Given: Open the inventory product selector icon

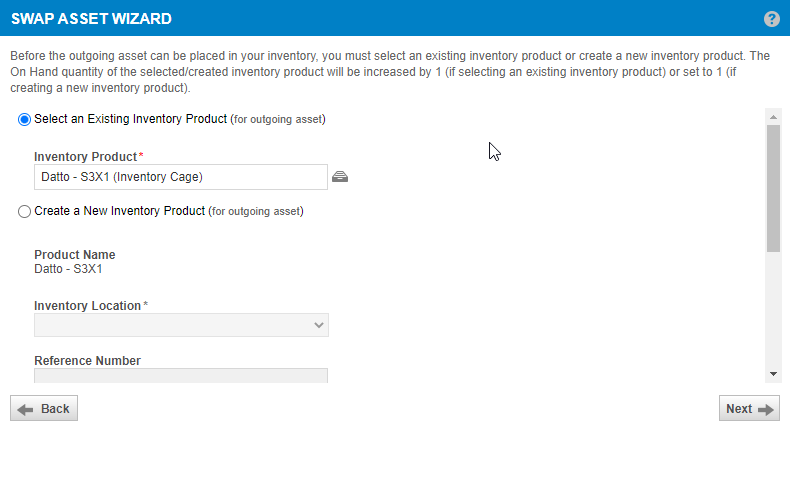Looking at the screenshot, I should [340, 177].
